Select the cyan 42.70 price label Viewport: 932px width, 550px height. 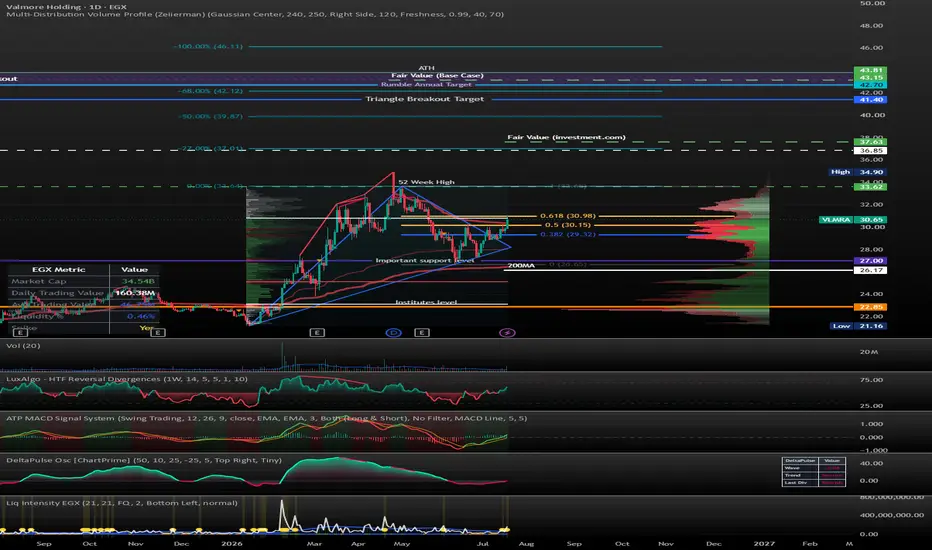point(870,85)
